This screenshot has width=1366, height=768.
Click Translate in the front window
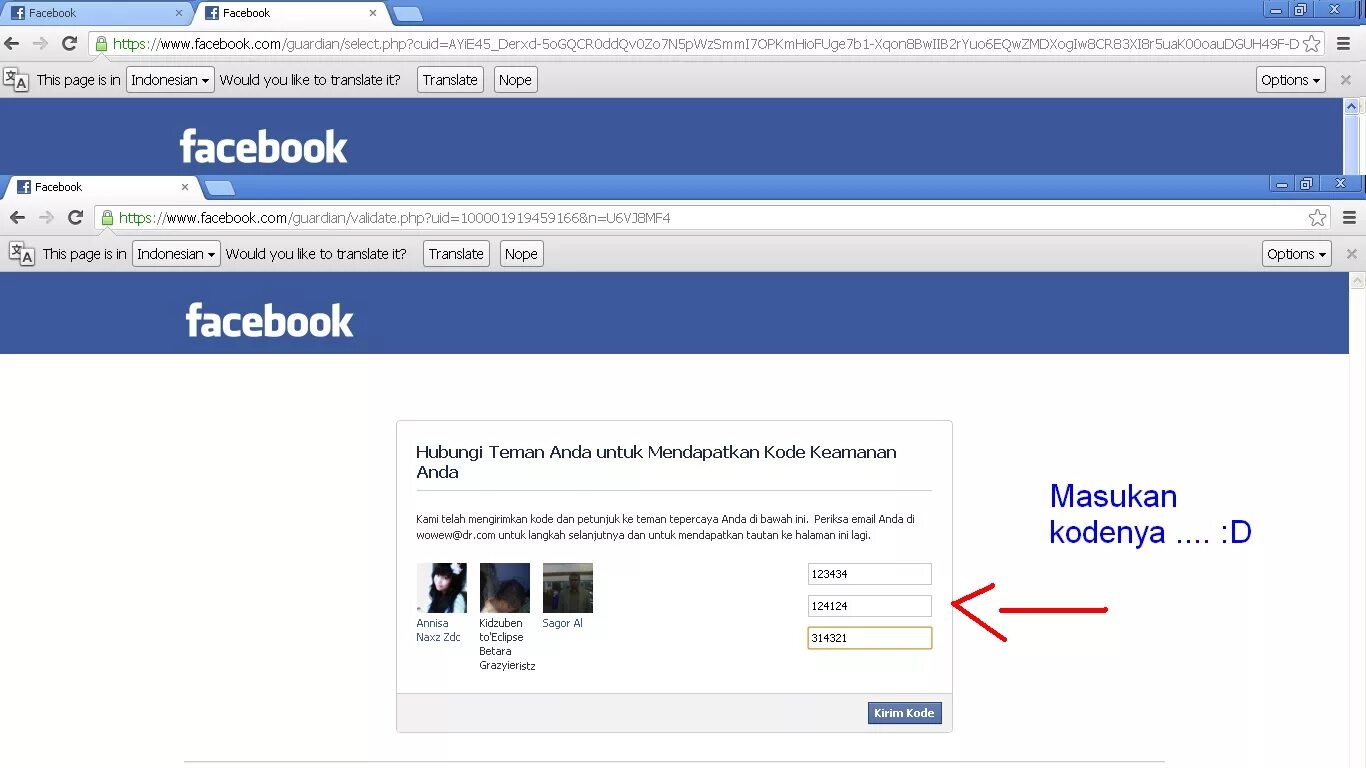click(456, 254)
